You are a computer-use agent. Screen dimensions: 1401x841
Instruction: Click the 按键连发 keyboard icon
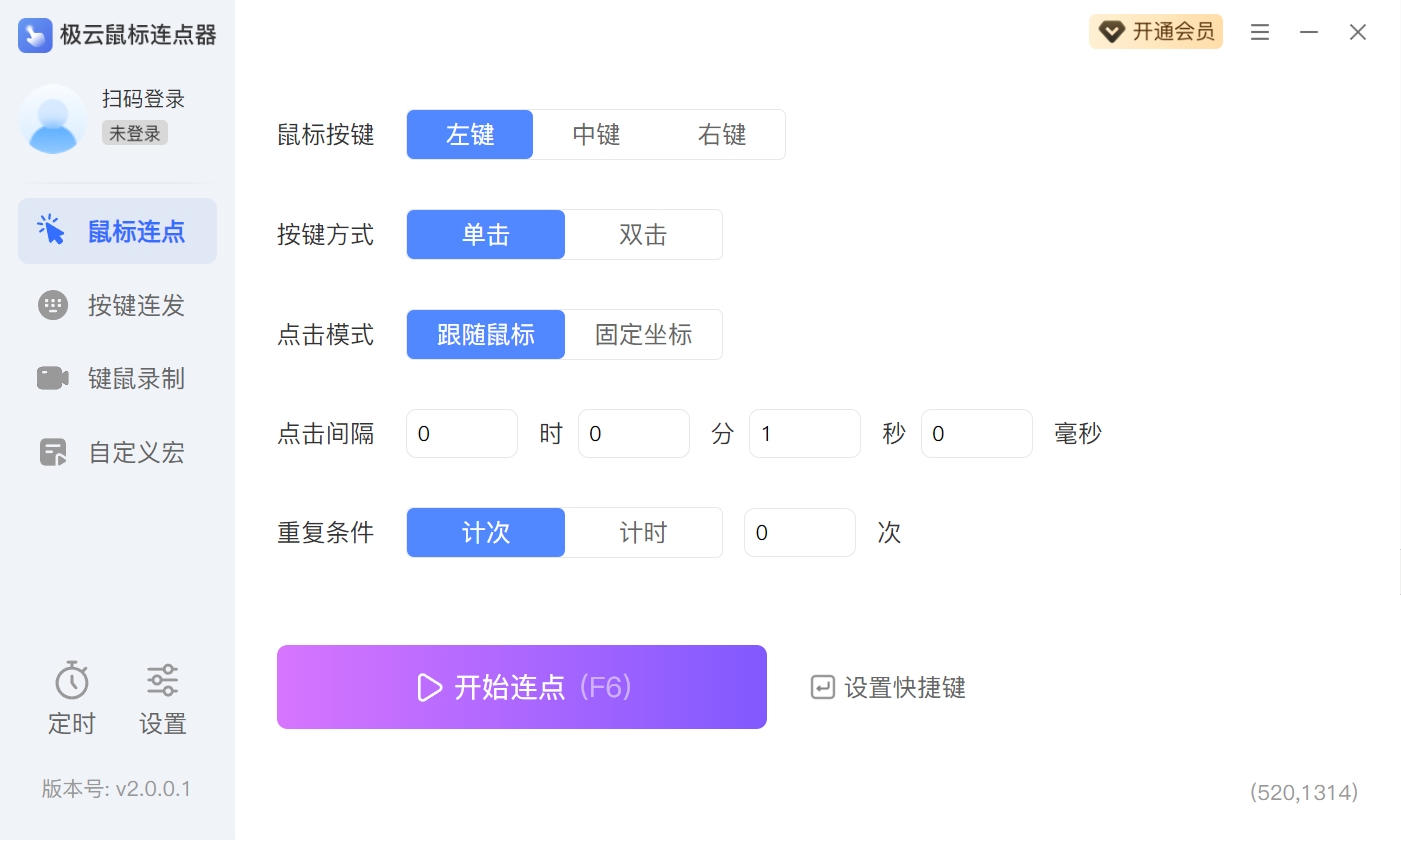(52, 305)
